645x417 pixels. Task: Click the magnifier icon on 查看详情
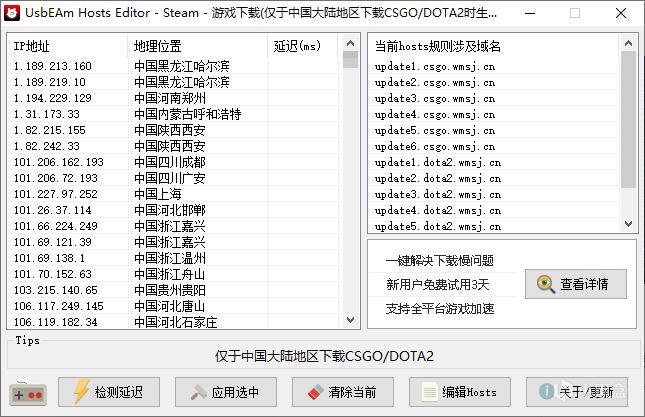pyautogui.click(x=546, y=284)
